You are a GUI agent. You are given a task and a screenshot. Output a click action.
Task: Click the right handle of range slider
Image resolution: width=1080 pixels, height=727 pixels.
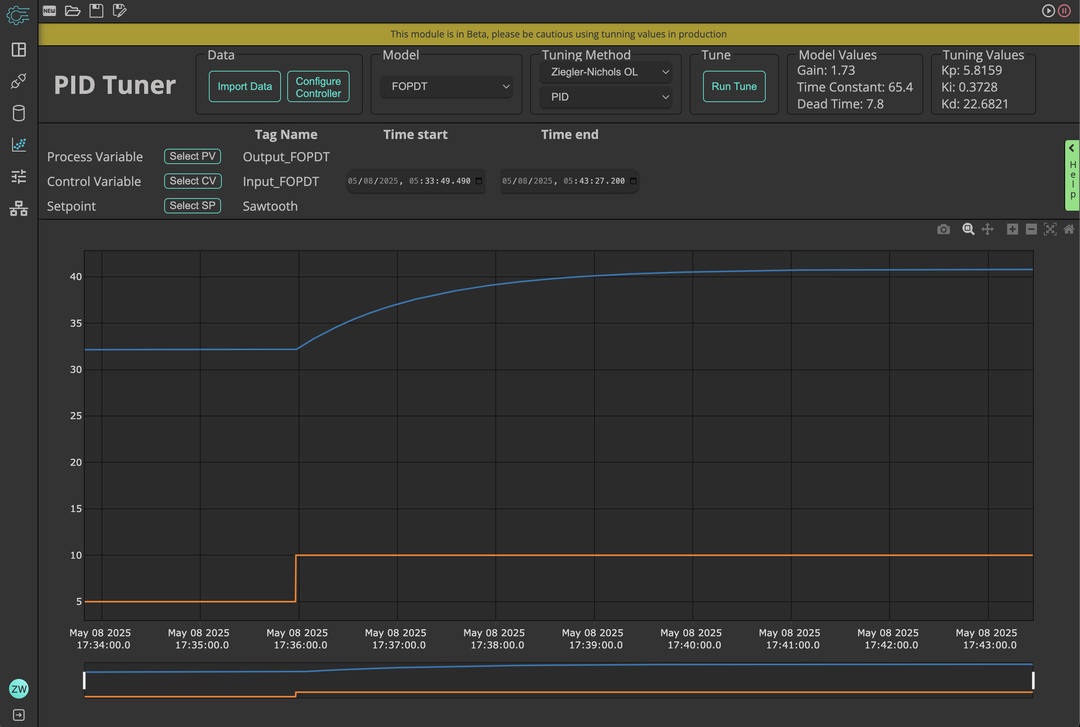click(x=1032, y=681)
